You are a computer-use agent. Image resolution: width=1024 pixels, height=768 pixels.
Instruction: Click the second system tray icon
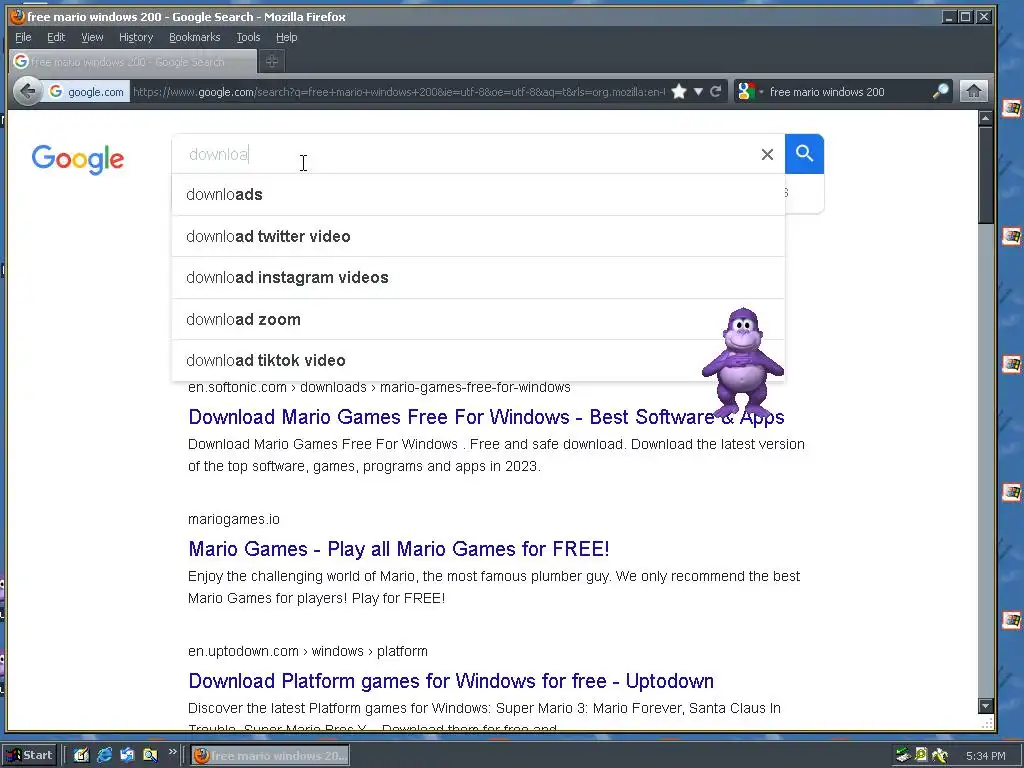(921, 756)
